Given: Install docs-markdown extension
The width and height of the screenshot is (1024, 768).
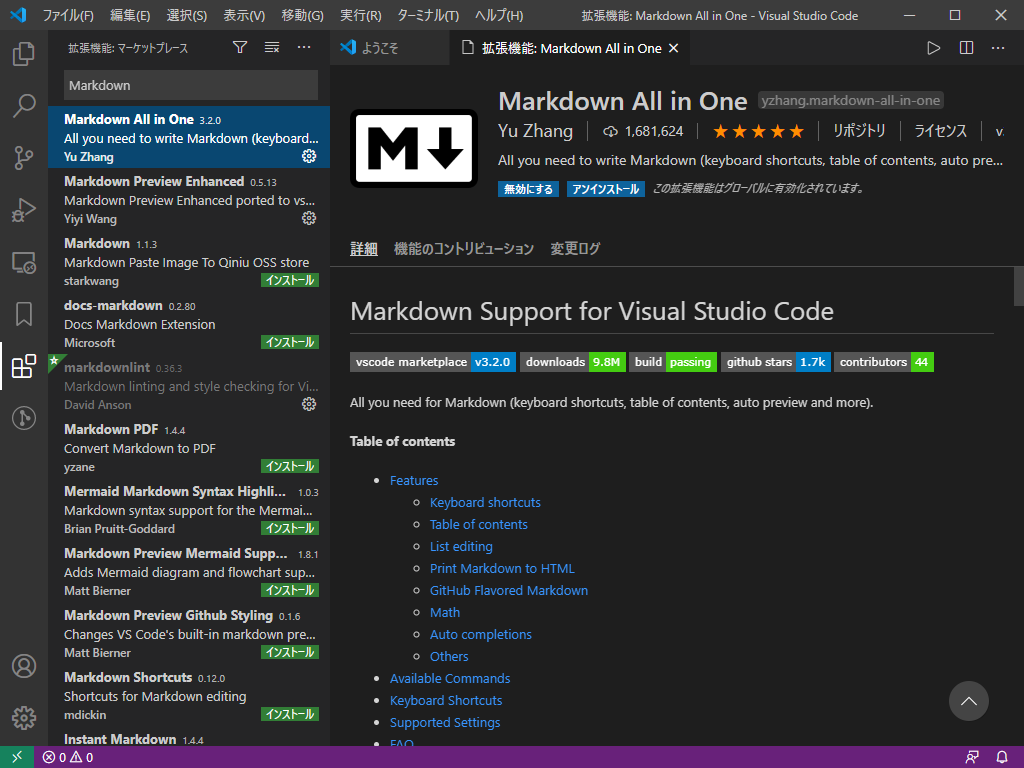Looking at the screenshot, I should tap(290, 342).
